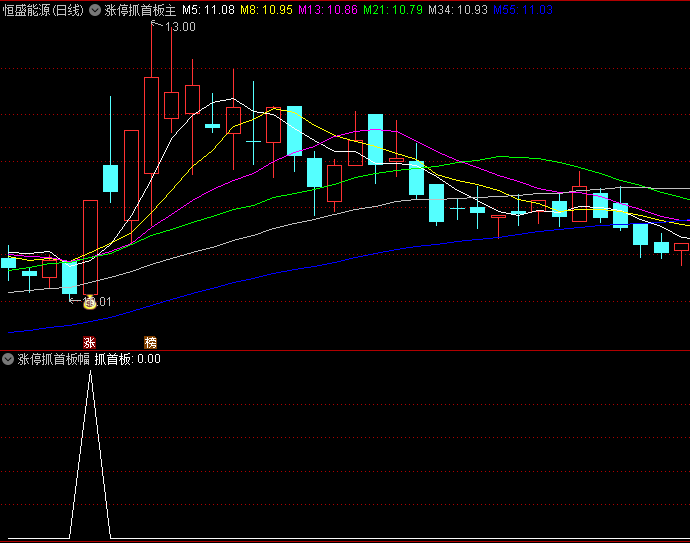Click the M5: 11.08 moving average label
Image resolution: width=690 pixels, height=543 pixels.
click(x=208, y=10)
